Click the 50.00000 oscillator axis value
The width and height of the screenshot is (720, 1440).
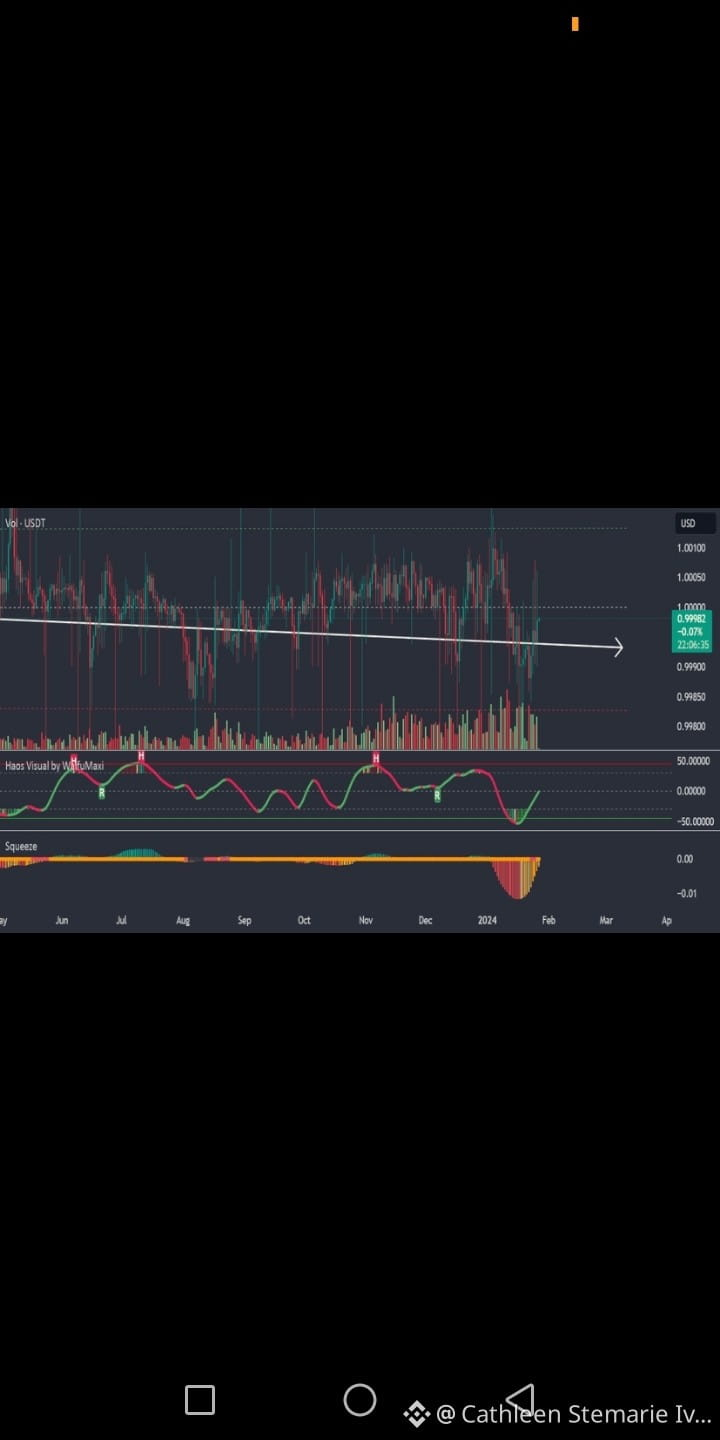point(693,761)
